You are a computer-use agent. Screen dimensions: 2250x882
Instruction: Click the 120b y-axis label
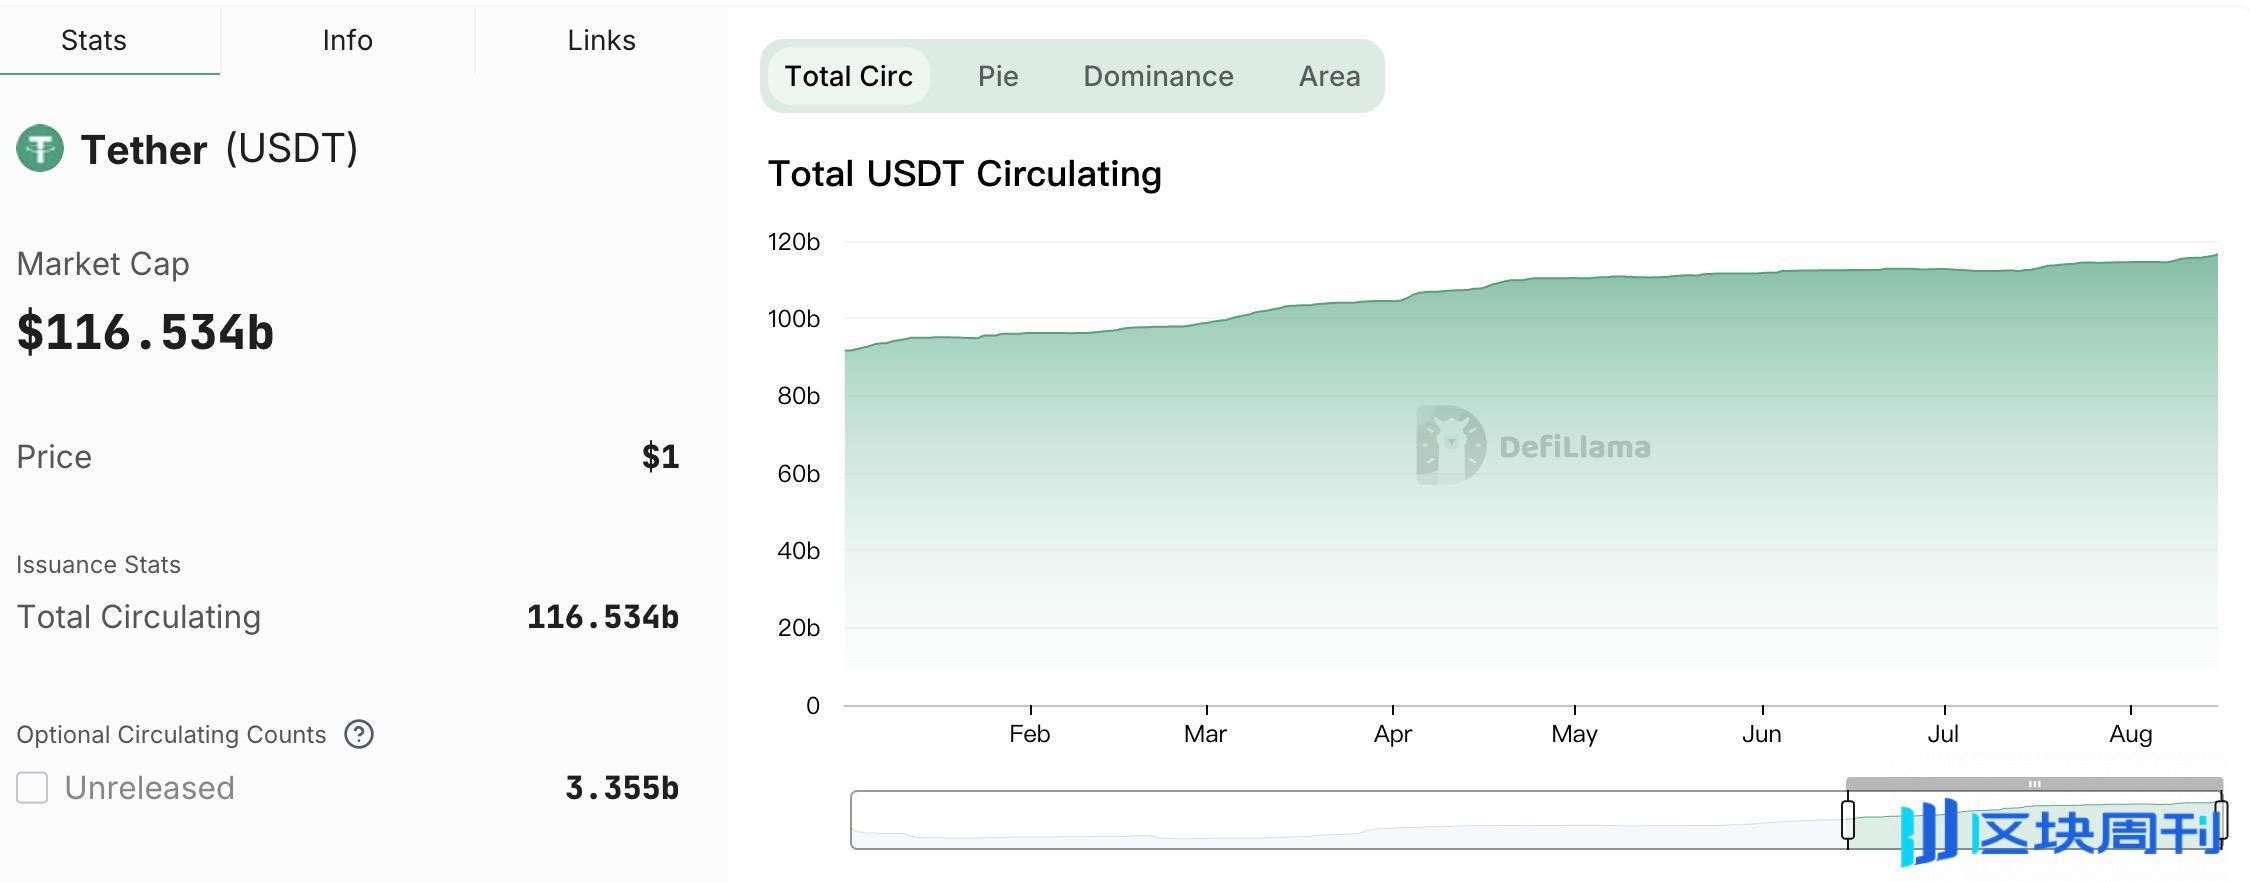point(793,242)
